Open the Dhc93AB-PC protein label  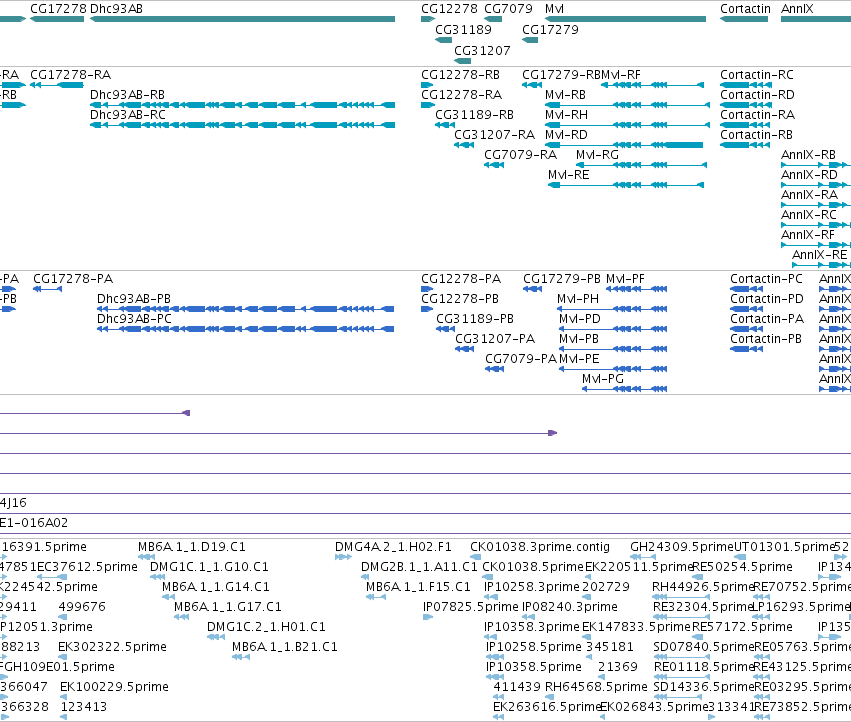pyautogui.click(x=134, y=319)
